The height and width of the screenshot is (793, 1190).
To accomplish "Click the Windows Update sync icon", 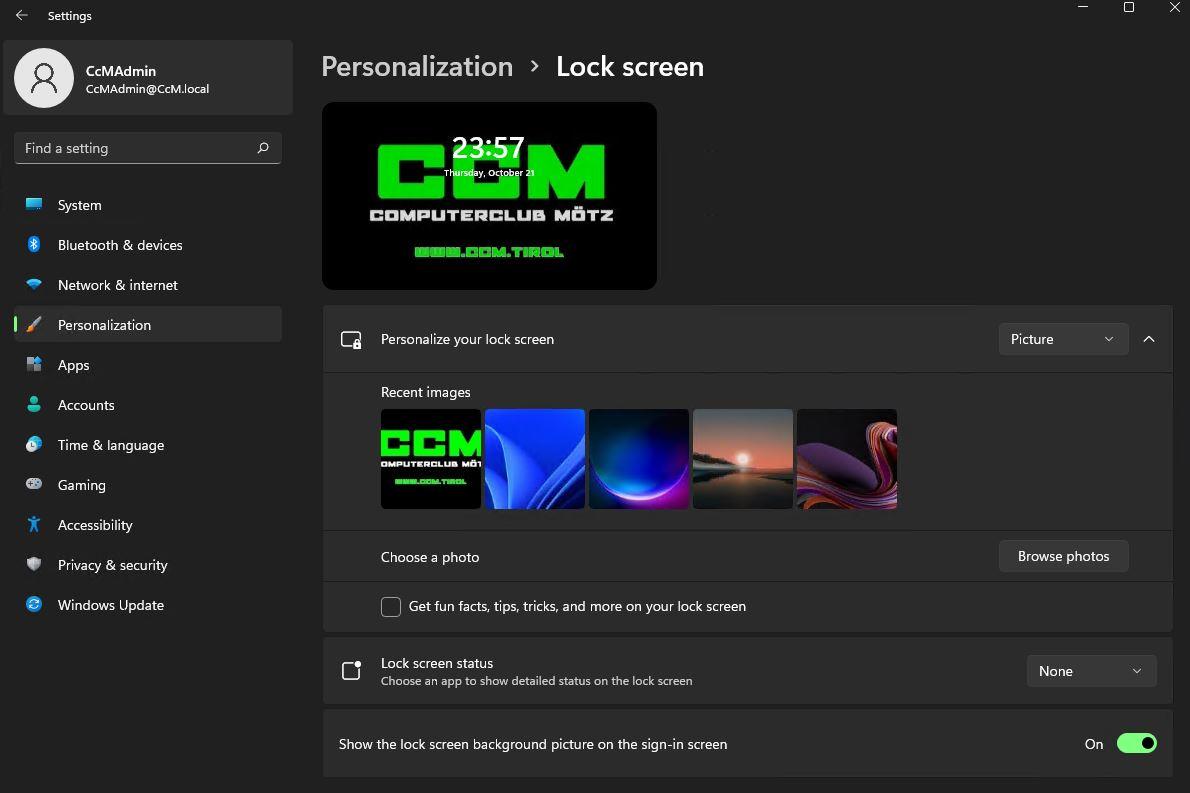I will click(33, 605).
